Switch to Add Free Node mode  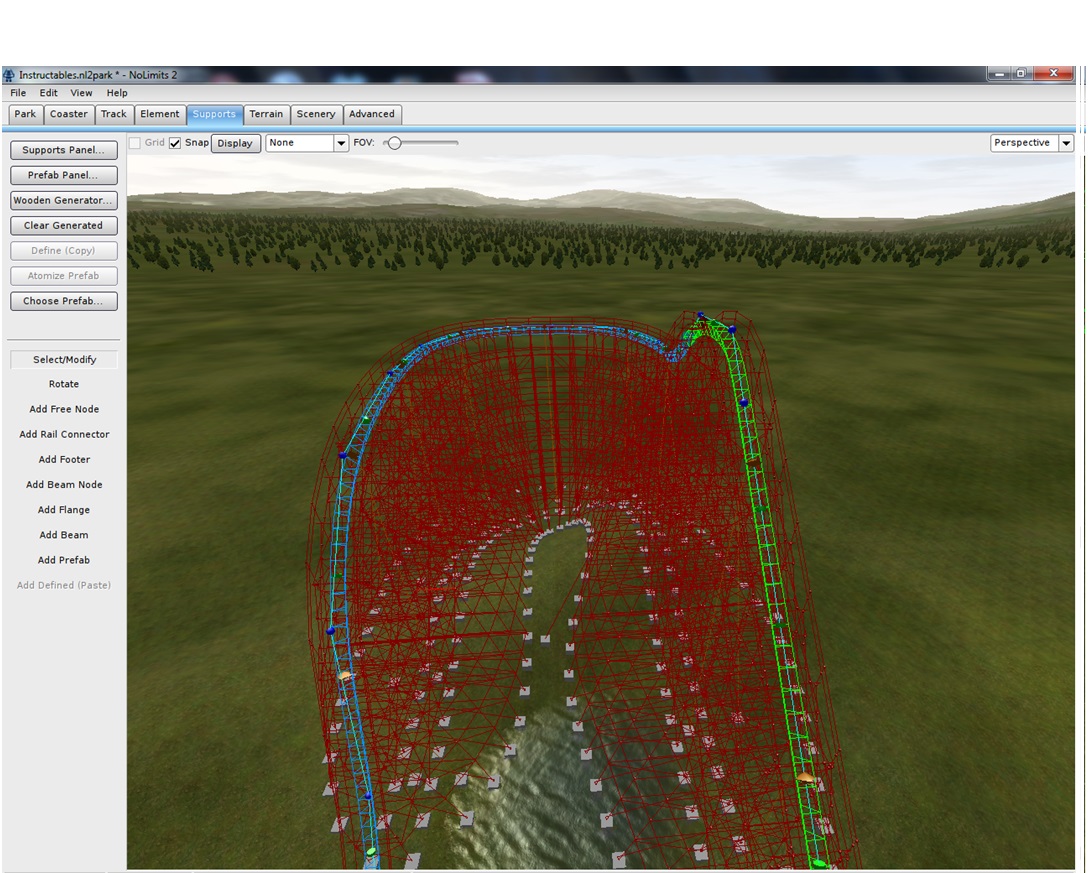63,409
